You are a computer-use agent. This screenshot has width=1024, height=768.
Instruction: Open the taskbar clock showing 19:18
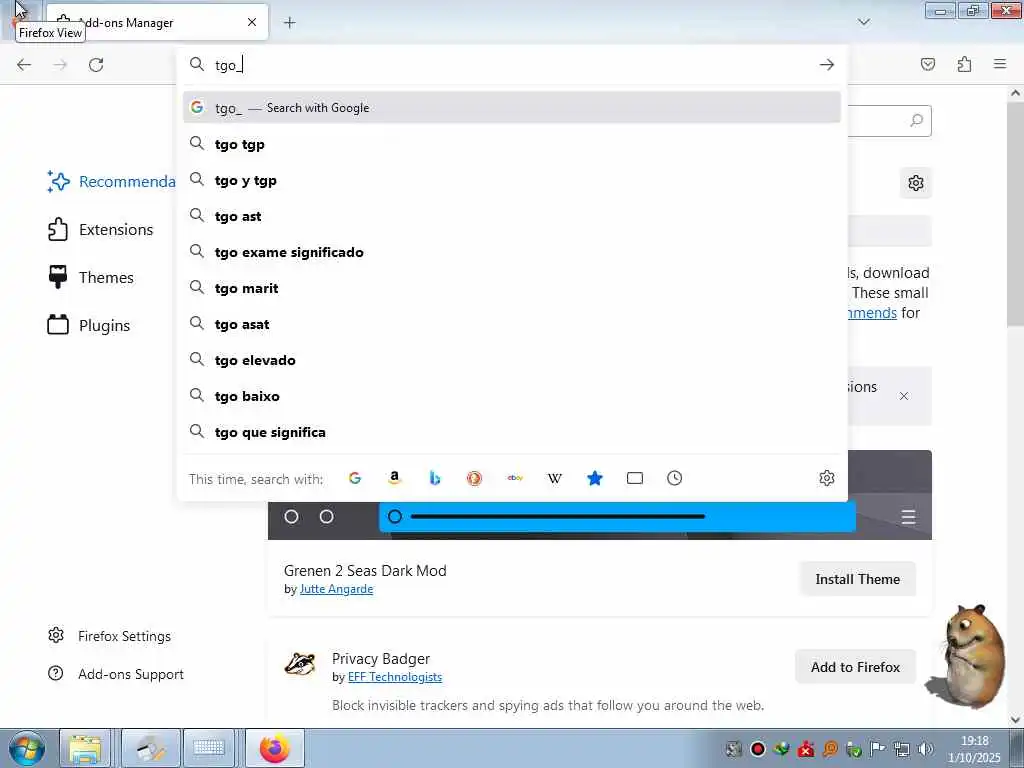pos(974,749)
